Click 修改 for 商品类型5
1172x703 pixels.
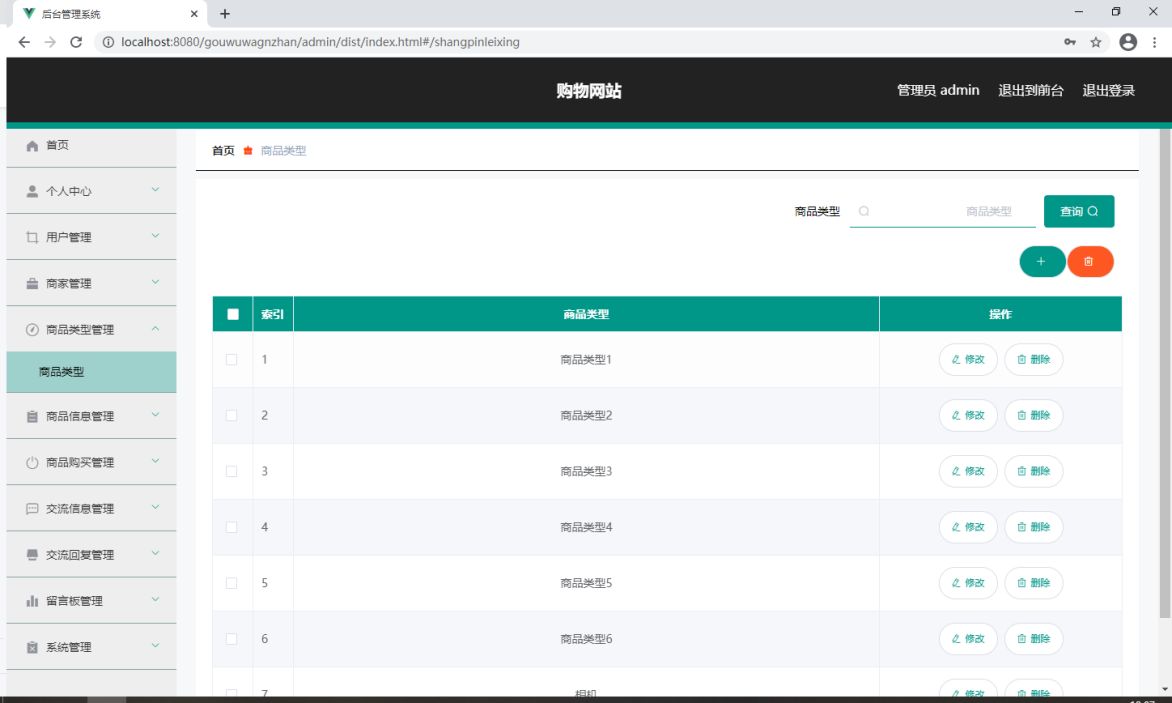pyautogui.click(x=968, y=583)
